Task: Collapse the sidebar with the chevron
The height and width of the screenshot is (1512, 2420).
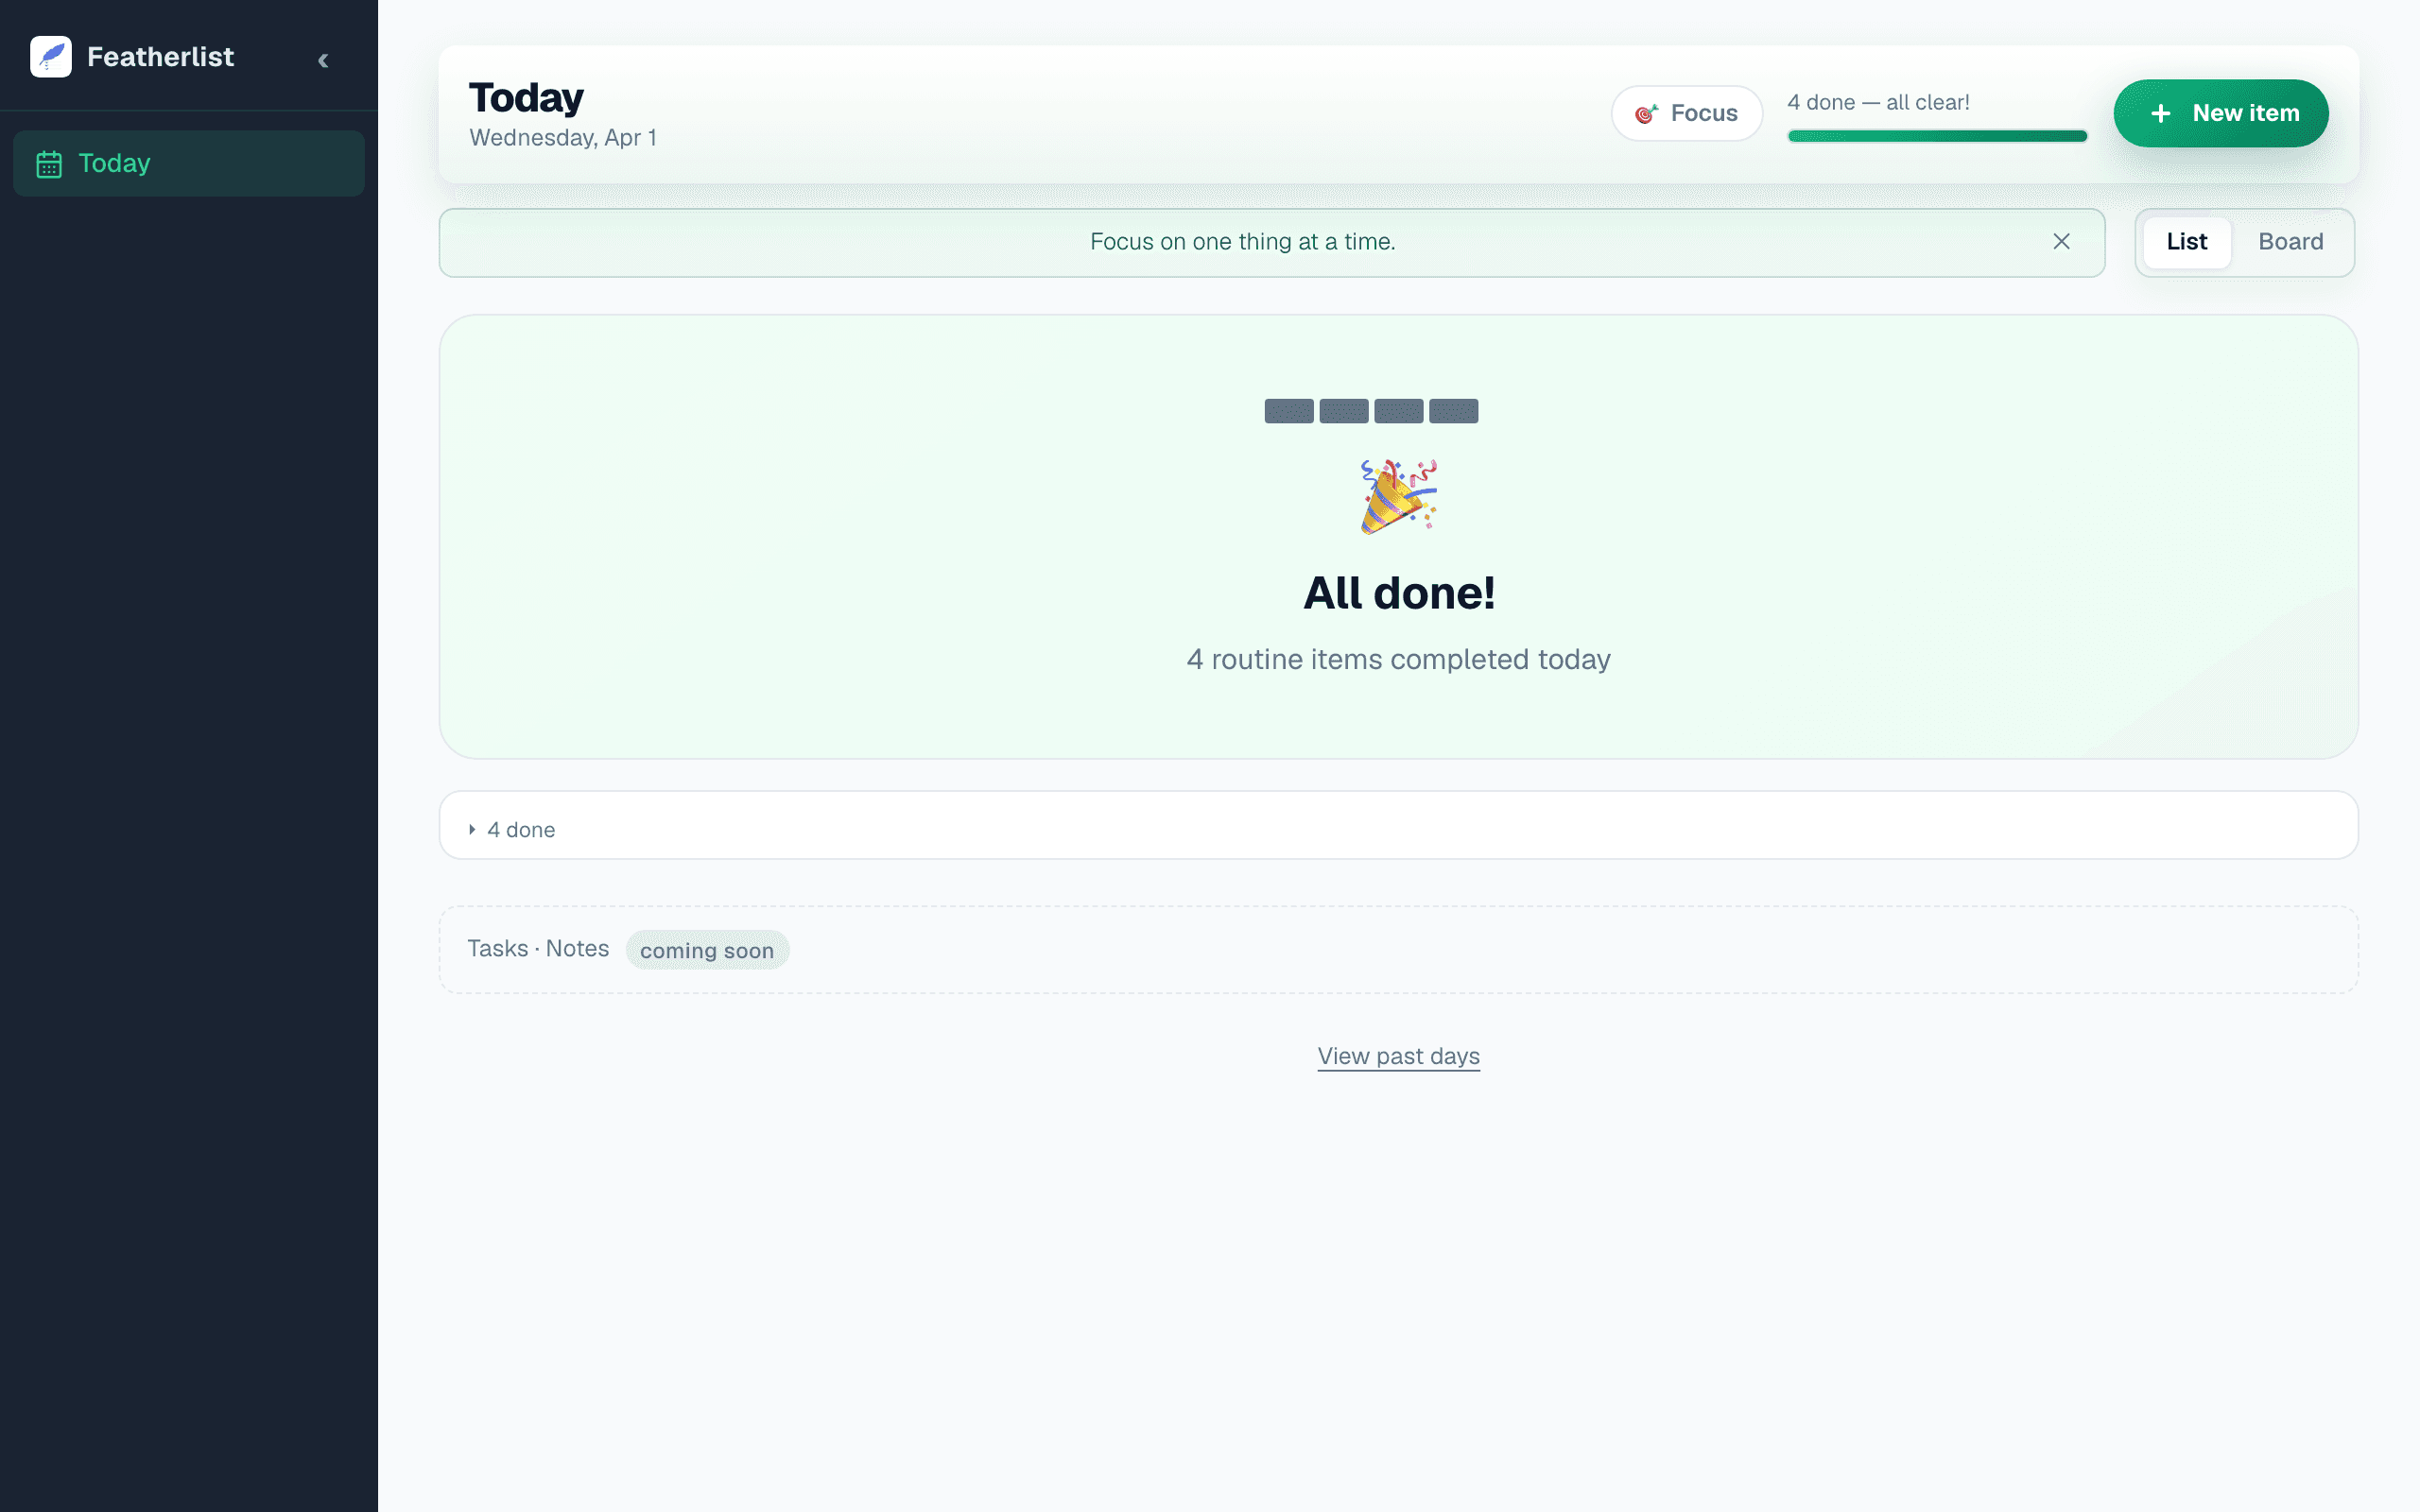Action: 323,61
